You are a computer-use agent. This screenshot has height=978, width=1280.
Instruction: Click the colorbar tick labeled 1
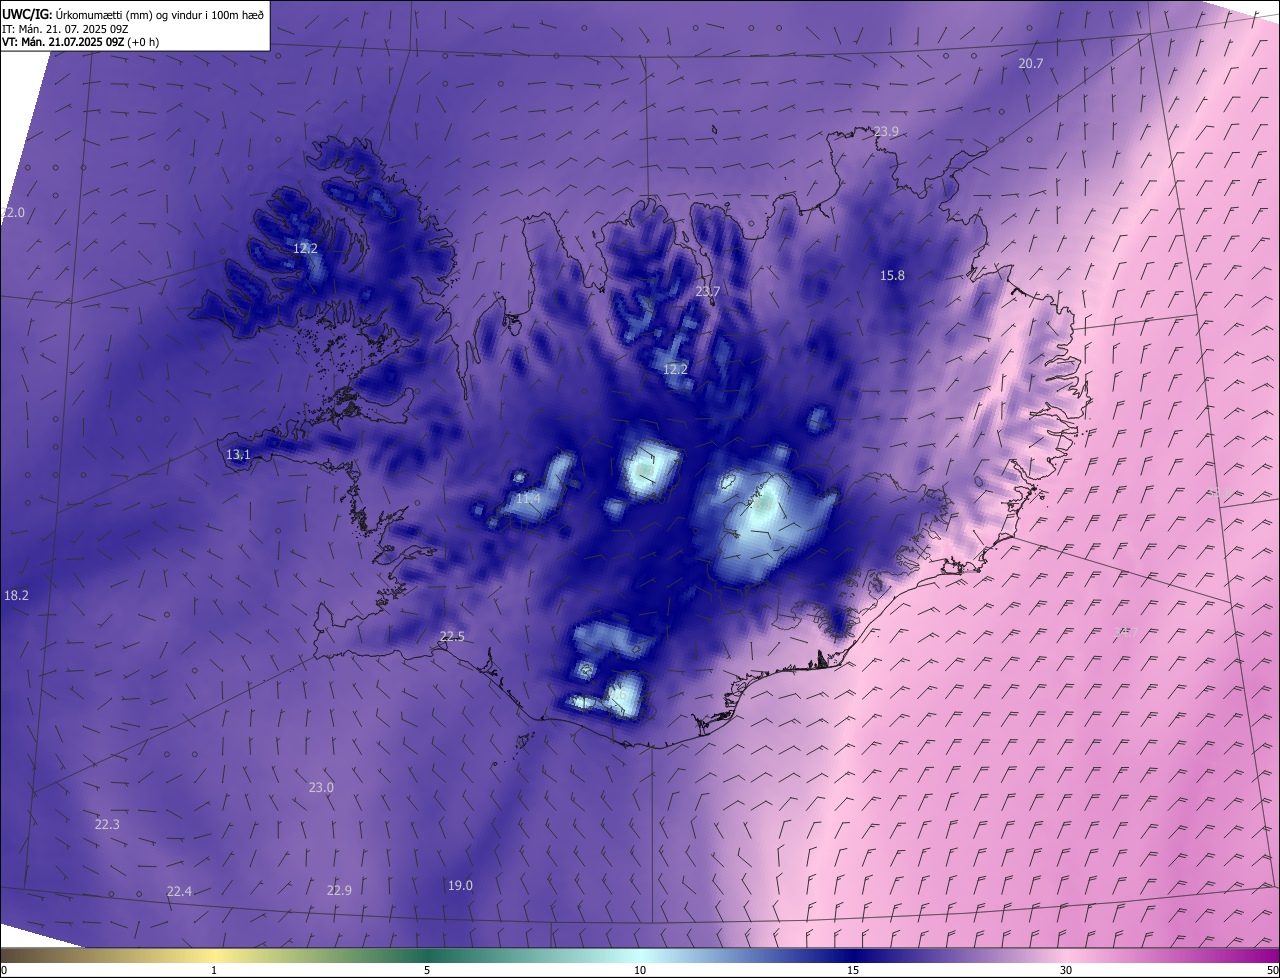[214, 970]
